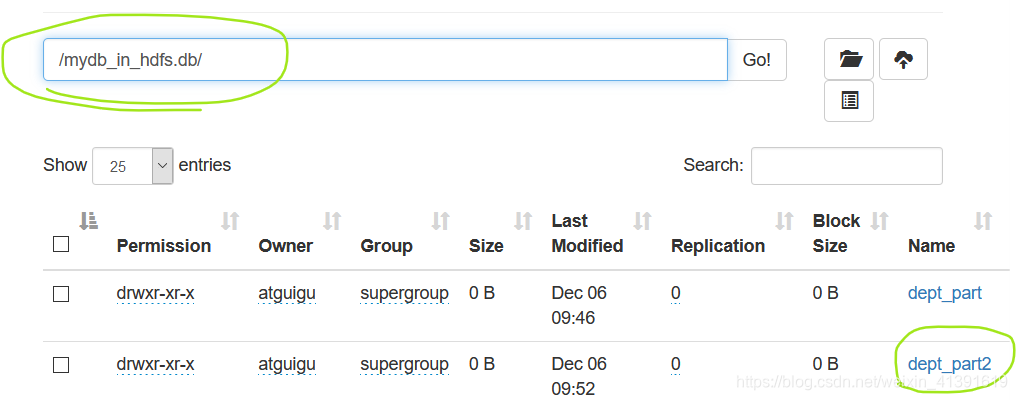Check the dept_part row checkbox

click(x=61, y=294)
